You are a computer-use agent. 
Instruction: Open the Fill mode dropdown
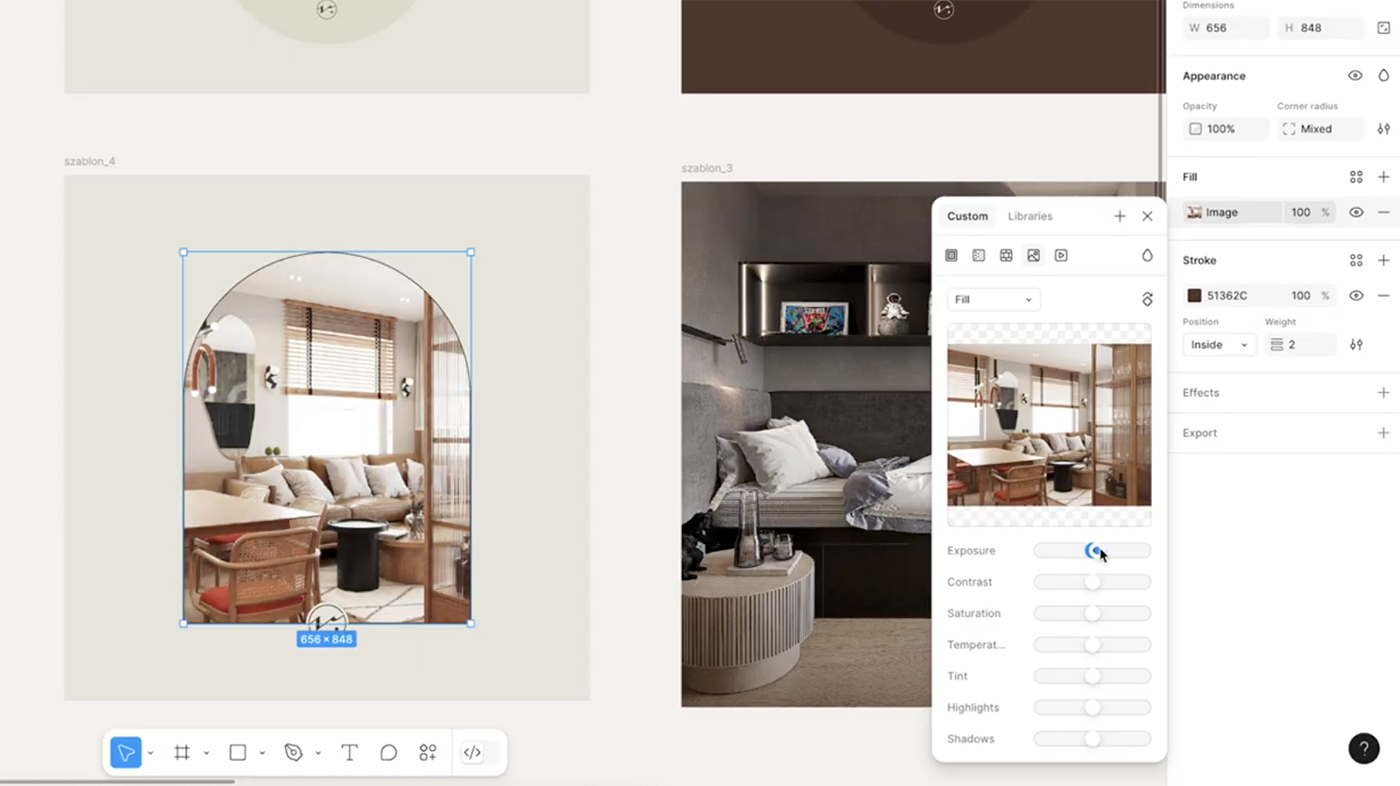point(993,299)
